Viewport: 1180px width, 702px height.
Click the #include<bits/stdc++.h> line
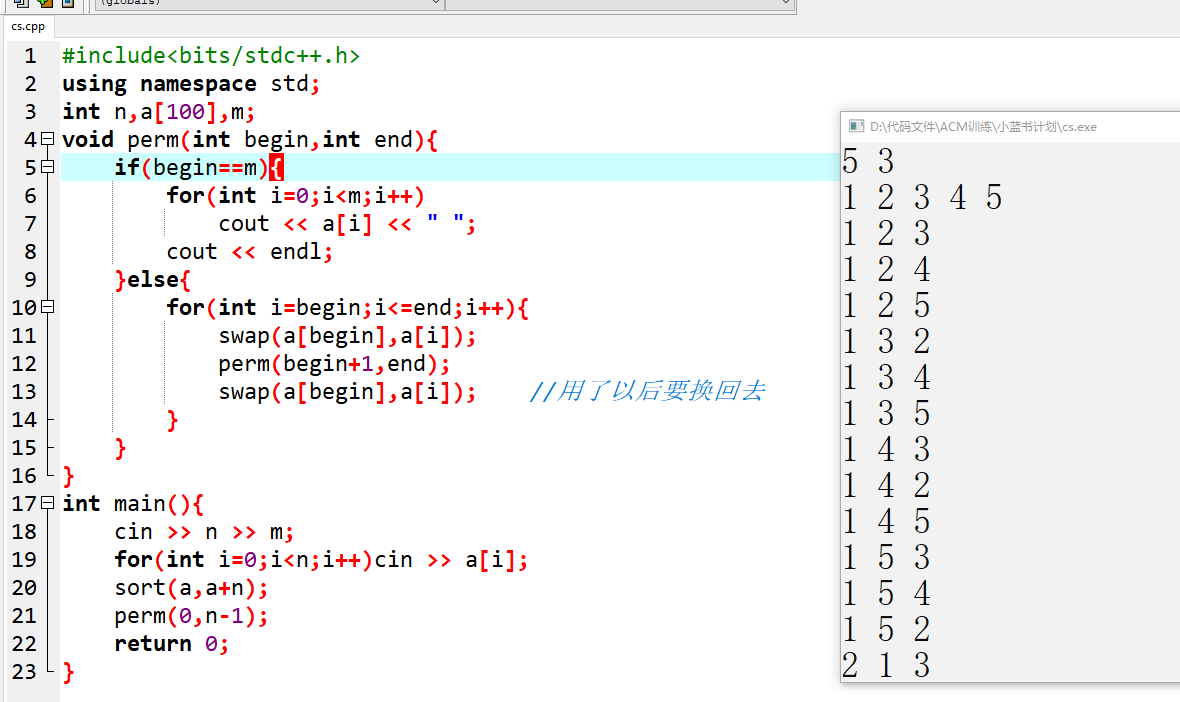(x=211, y=56)
